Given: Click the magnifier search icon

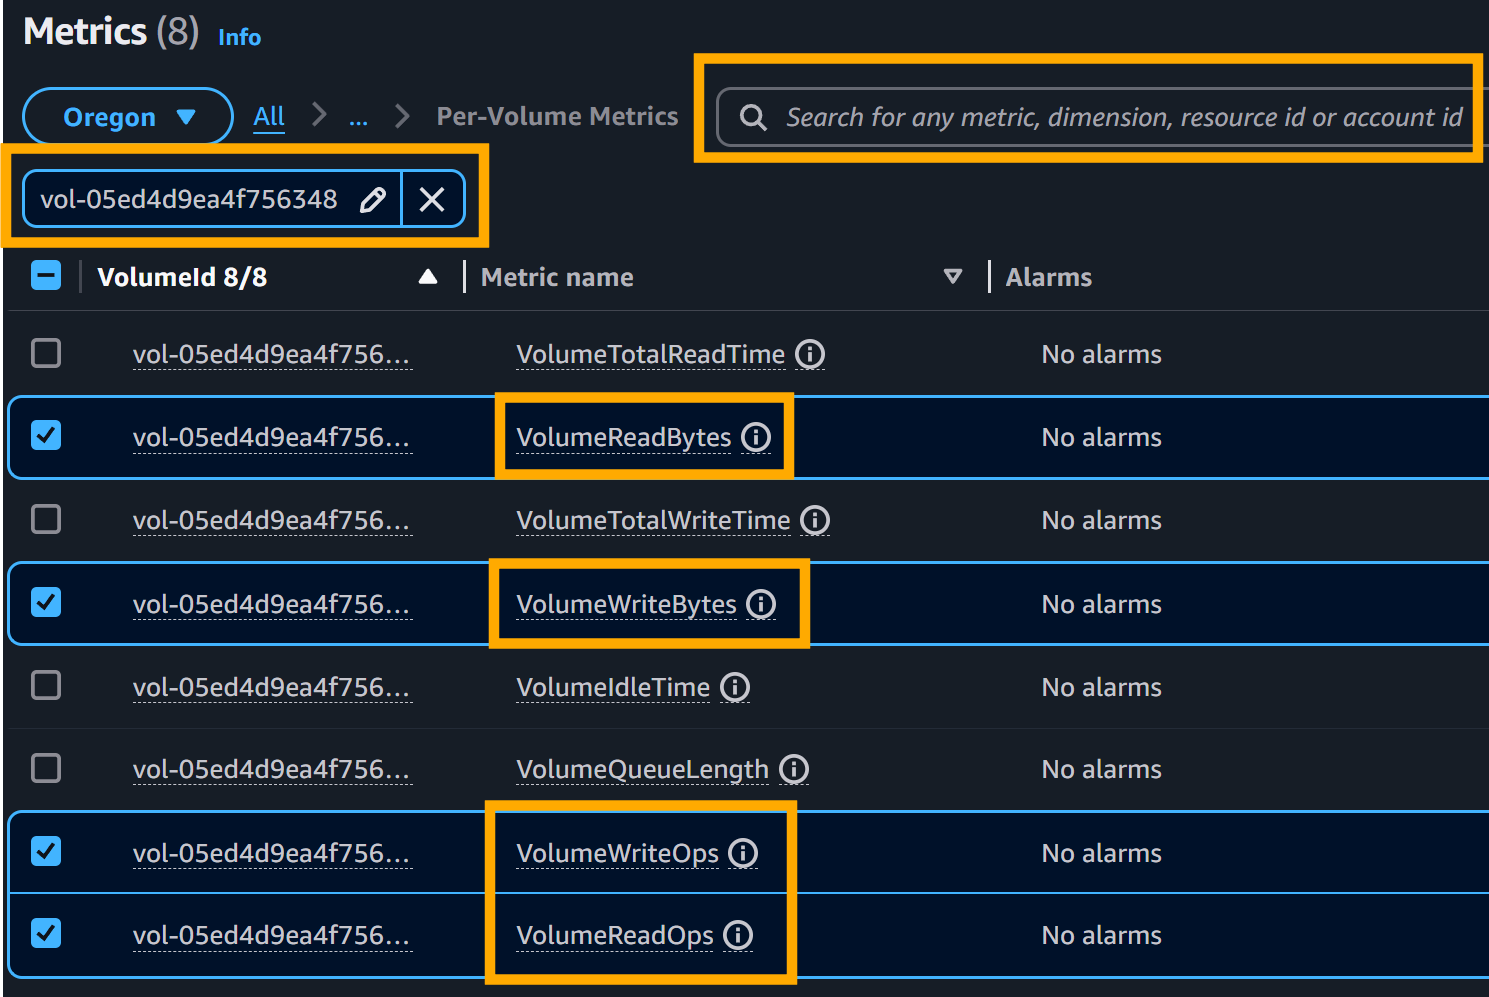Looking at the screenshot, I should (753, 117).
